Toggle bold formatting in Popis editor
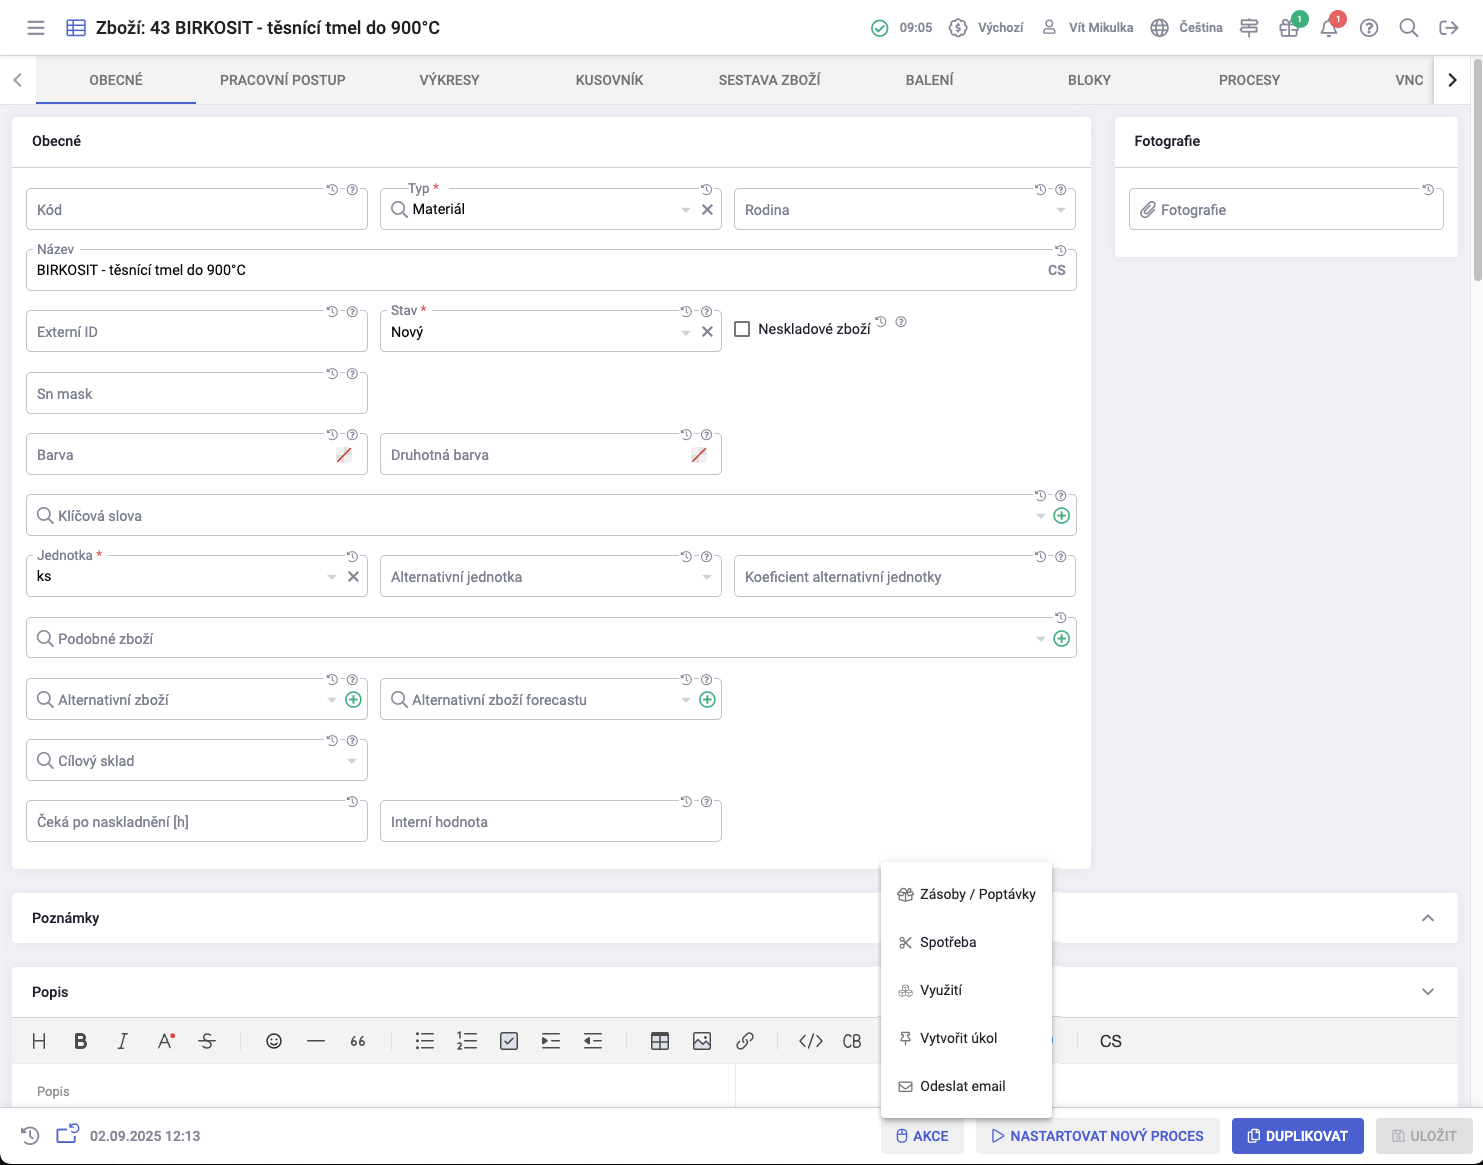Image resolution: width=1483 pixels, height=1165 pixels. [81, 1041]
